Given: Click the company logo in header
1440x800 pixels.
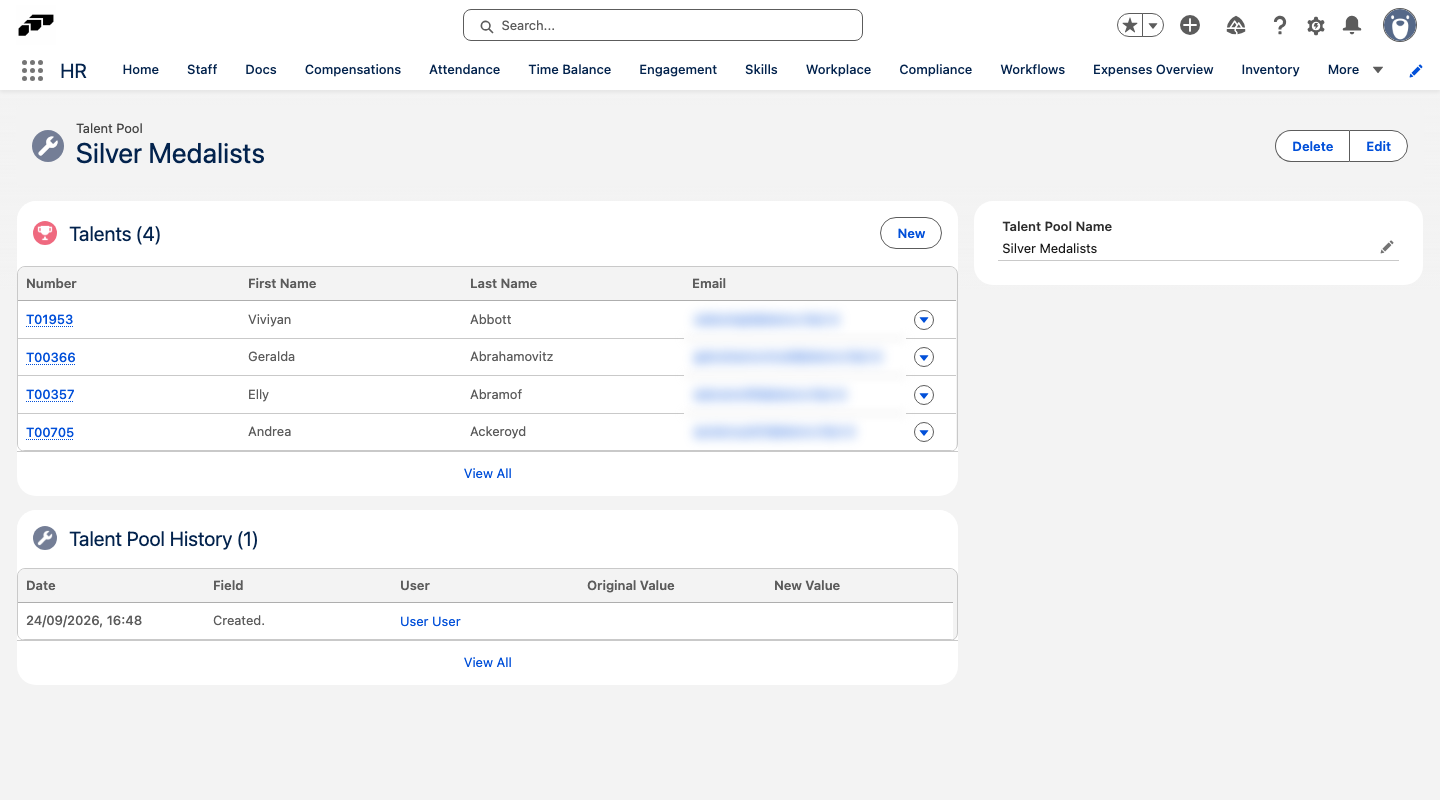Looking at the screenshot, I should 36,25.
